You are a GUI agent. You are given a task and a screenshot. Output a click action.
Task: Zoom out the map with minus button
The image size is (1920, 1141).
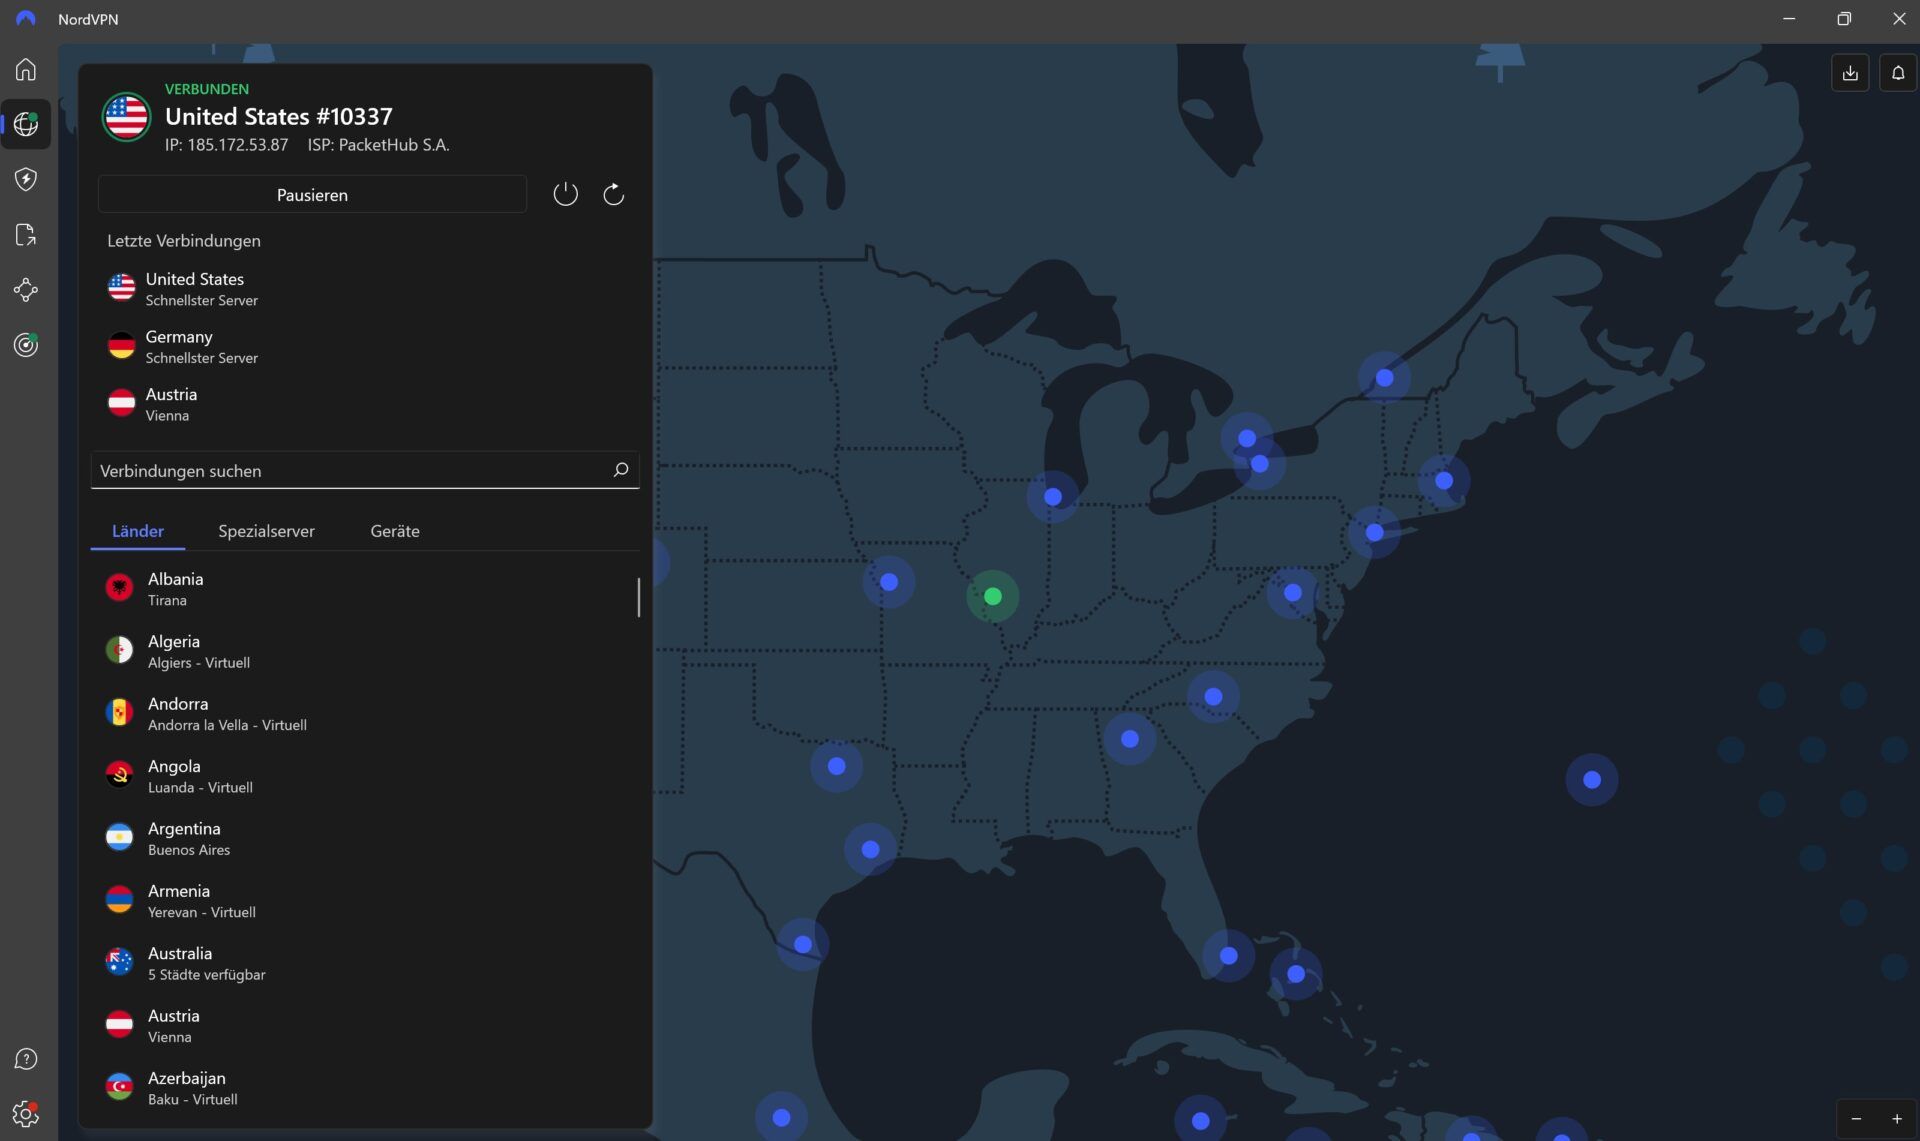click(x=1856, y=1119)
